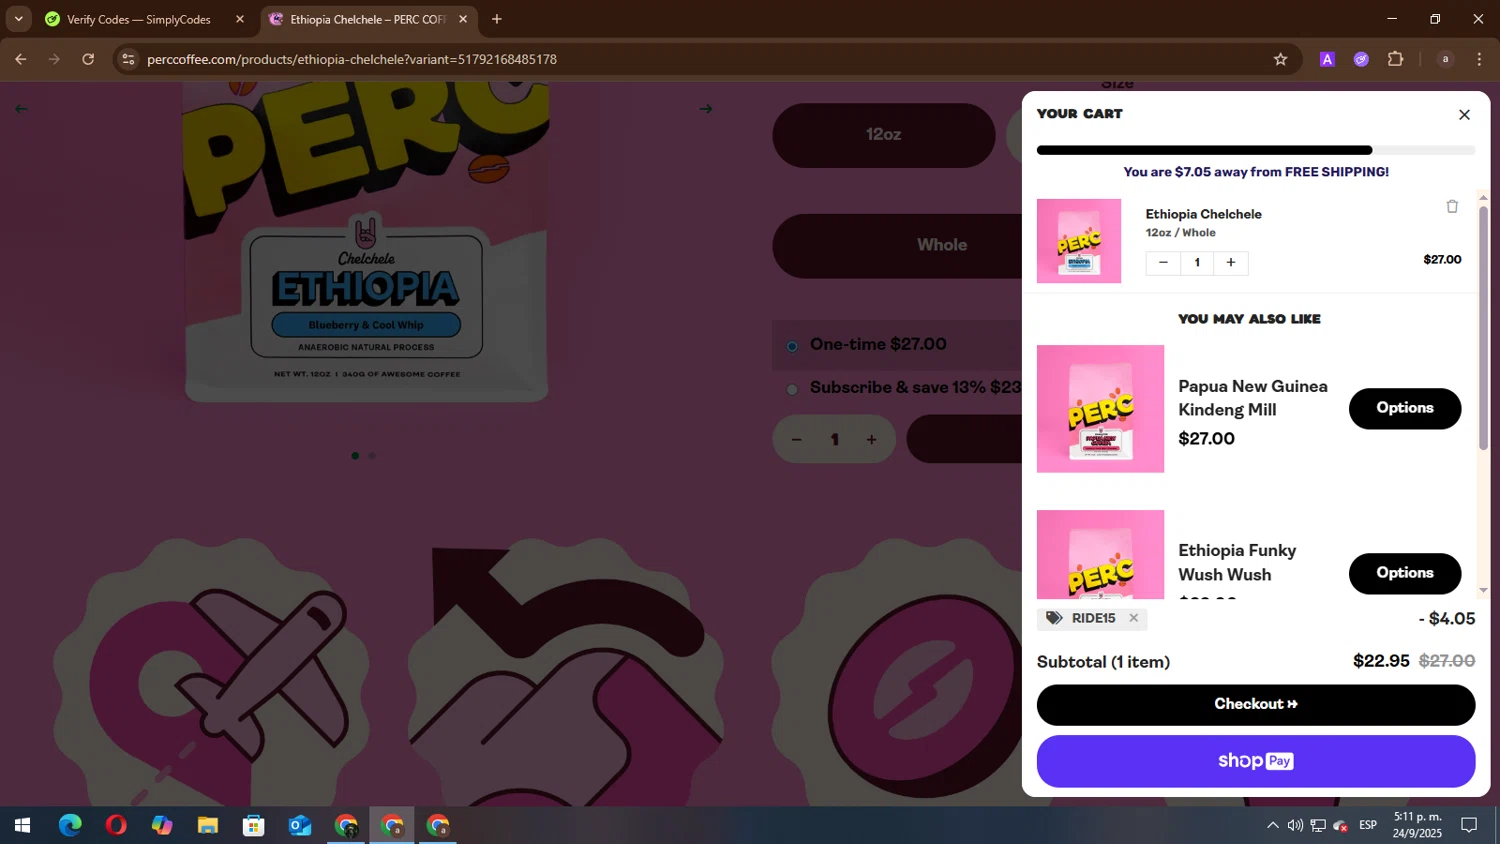Open Outlook from taskbar
The width and height of the screenshot is (1500, 844).
(x=300, y=825)
